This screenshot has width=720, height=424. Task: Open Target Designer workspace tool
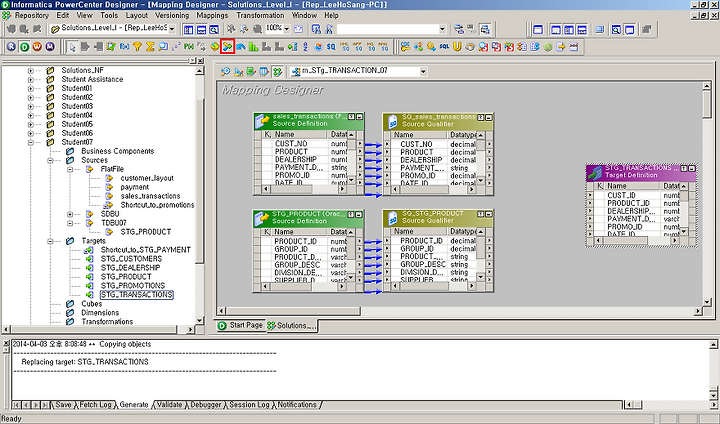click(238, 72)
